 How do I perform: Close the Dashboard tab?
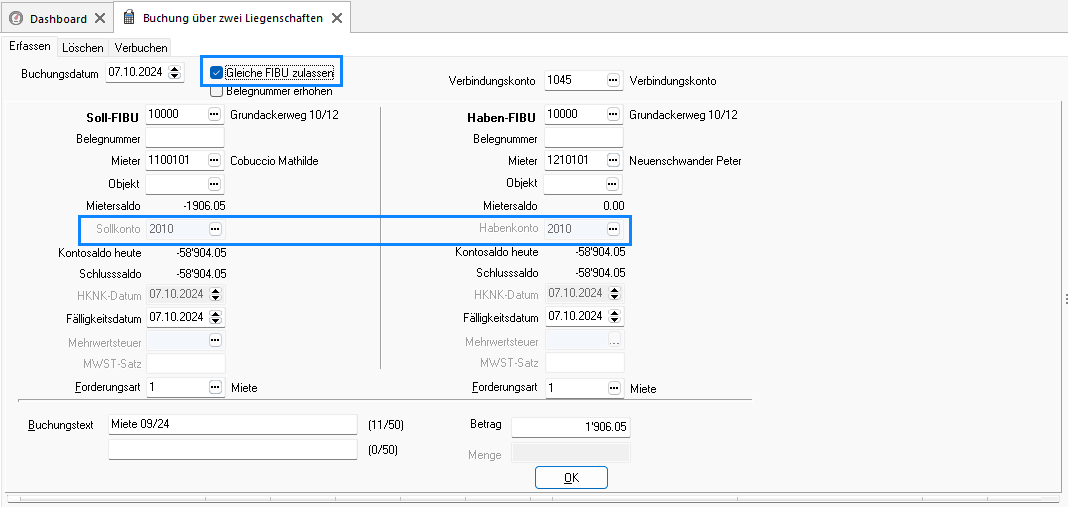pyautogui.click(x=99, y=18)
